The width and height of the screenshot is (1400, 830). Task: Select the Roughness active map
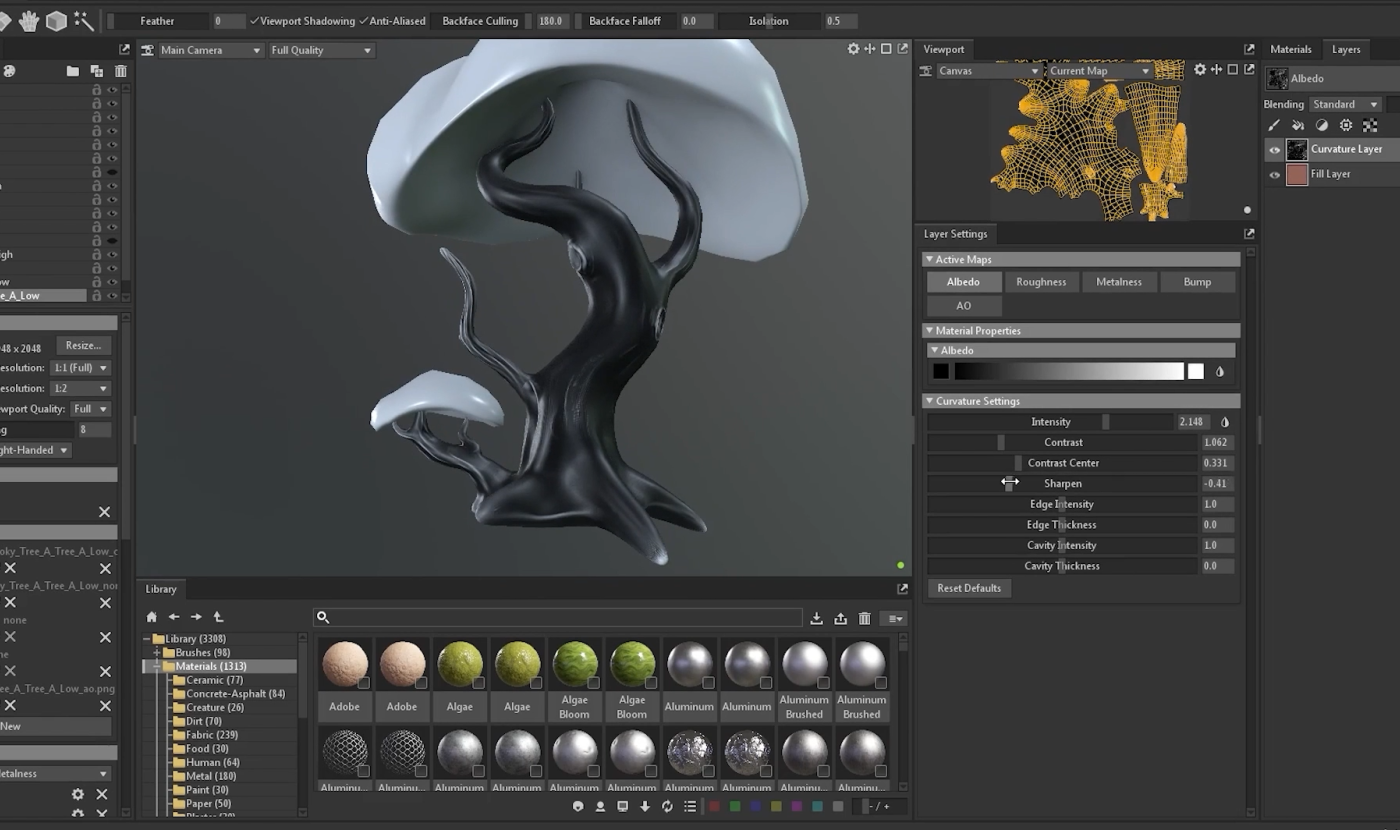(1041, 282)
